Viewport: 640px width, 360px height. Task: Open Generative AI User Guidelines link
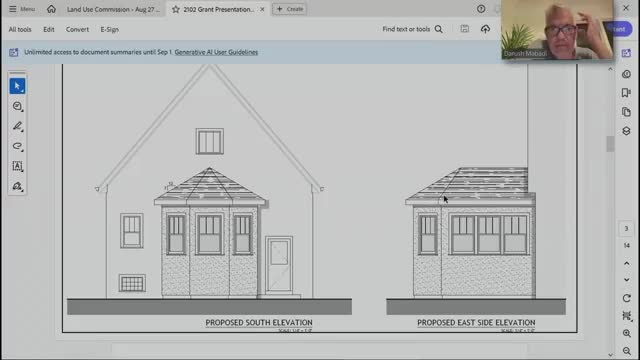coord(216,52)
